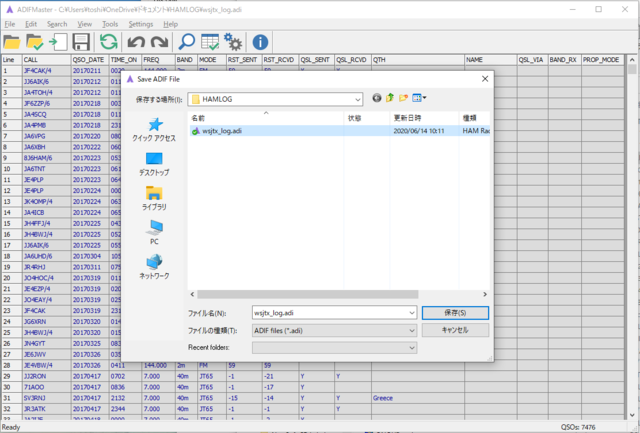Click the Settings gears toolbar icon

[x=233, y=42]
